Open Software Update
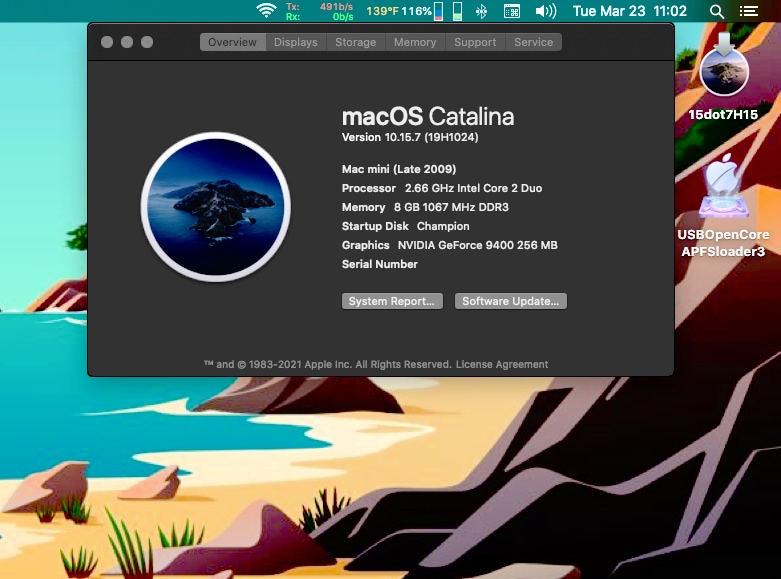The image size is (781, 579). click(511, 301)
